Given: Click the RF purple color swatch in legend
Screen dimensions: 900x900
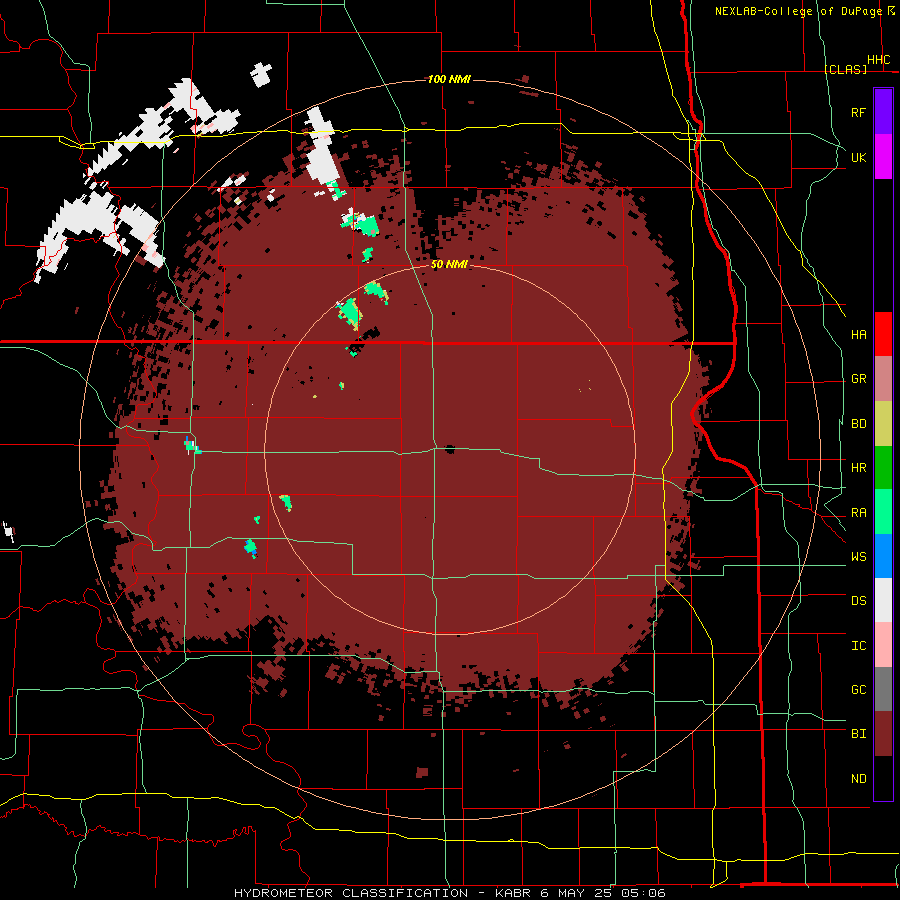Looking at the screenshot, I should click(x=883, y=112).
